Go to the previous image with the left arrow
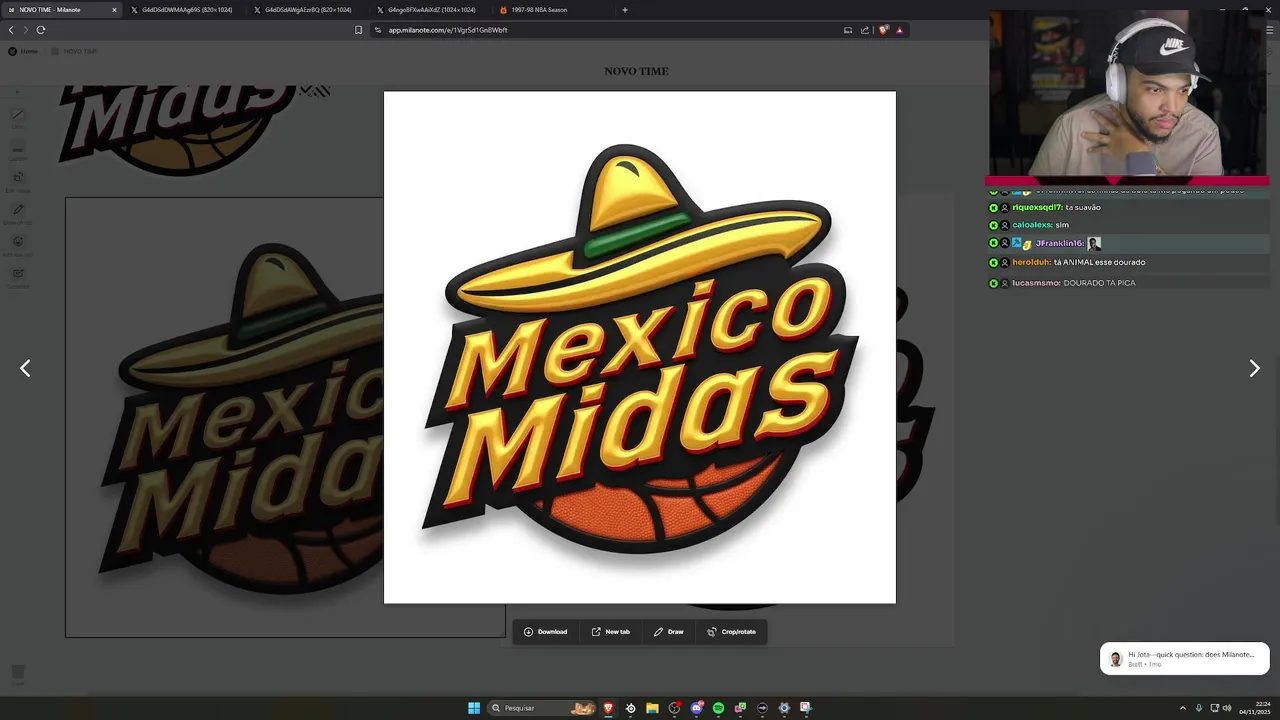The height and width of the screenshot is (720, 1280). point(25,369)
